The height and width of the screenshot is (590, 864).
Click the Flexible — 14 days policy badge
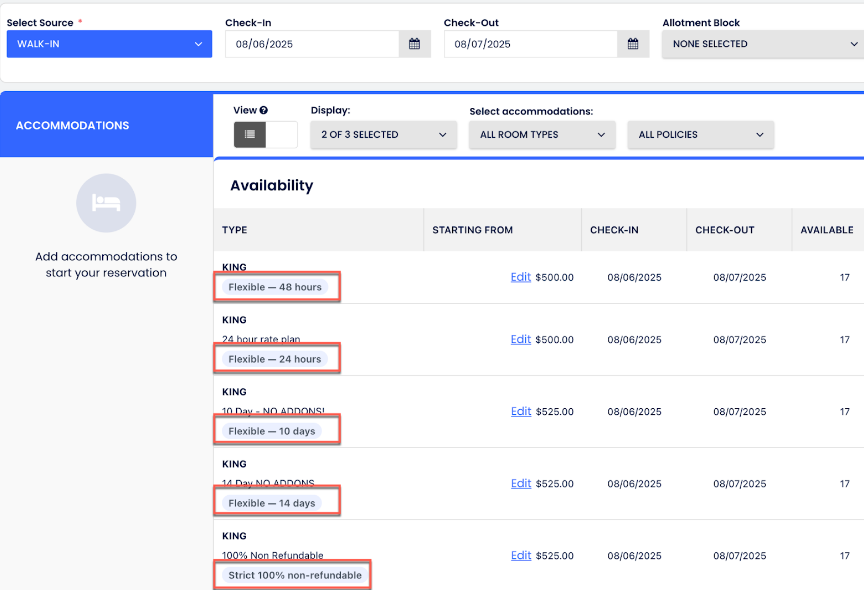tap(272, 503)
